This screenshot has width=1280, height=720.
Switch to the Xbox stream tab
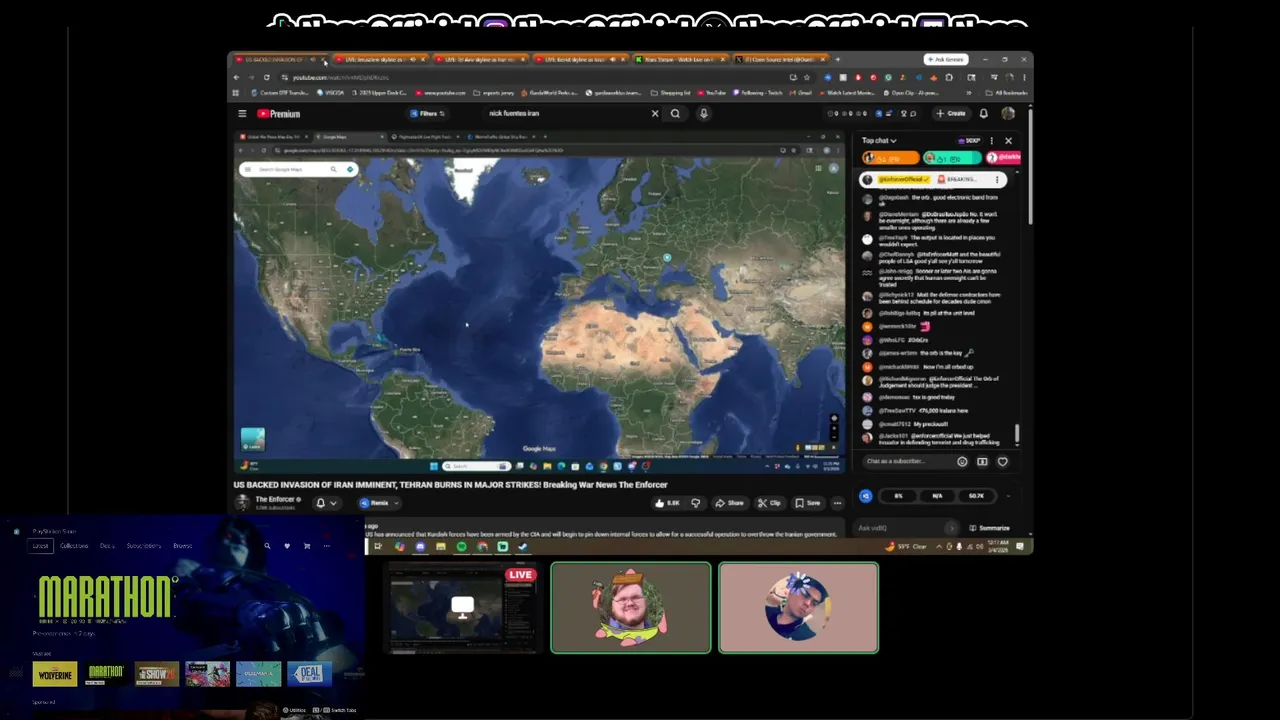click(680, 60)
